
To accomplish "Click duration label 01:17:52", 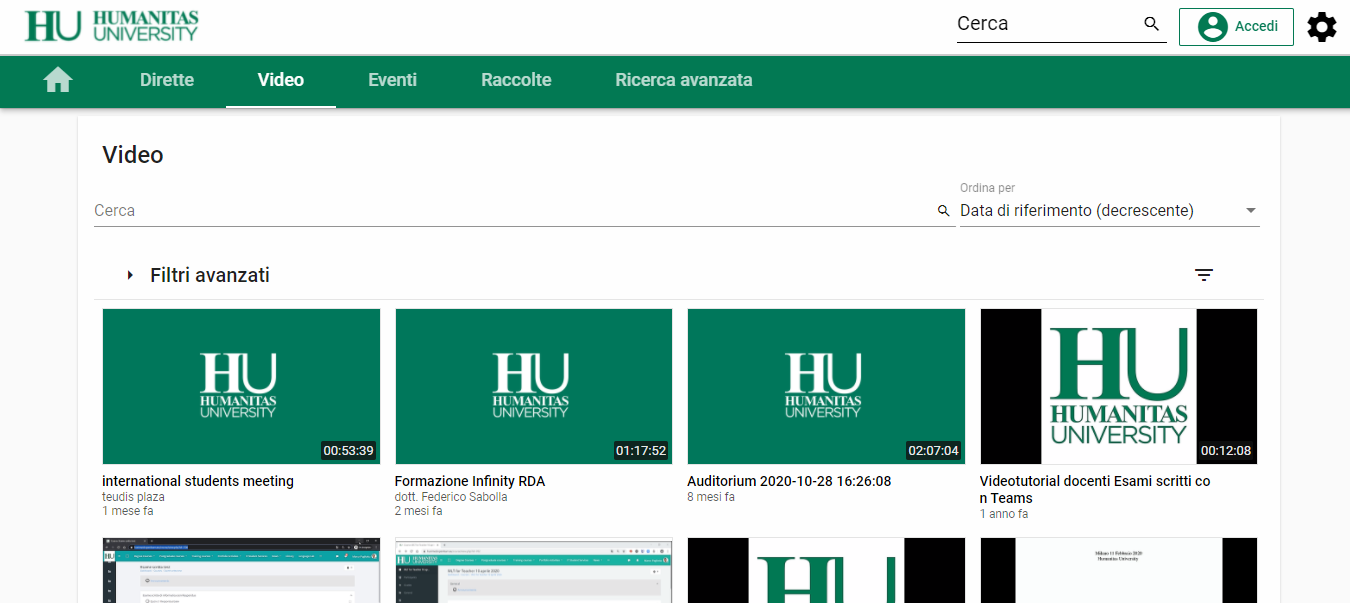I will pyautogui.click(x=641, y=451).
